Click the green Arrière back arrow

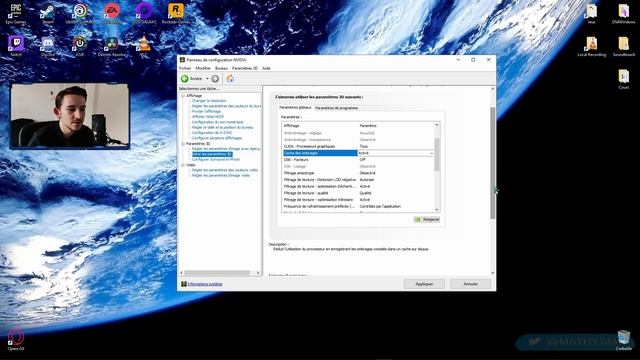[185, 78]
